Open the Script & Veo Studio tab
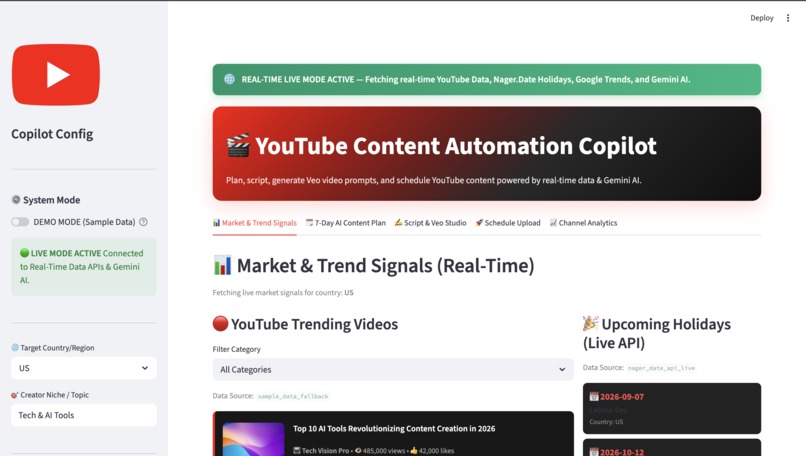Image resolution: width=806 pixels, height=456 pixels. [x=430, y=223]
